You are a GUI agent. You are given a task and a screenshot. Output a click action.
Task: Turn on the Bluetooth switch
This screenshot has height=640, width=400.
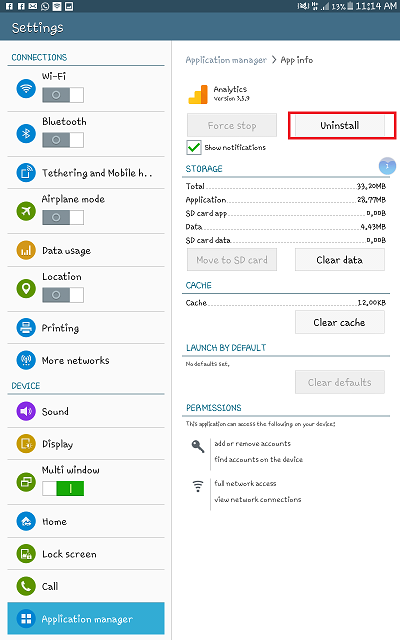tap(63, 140)
